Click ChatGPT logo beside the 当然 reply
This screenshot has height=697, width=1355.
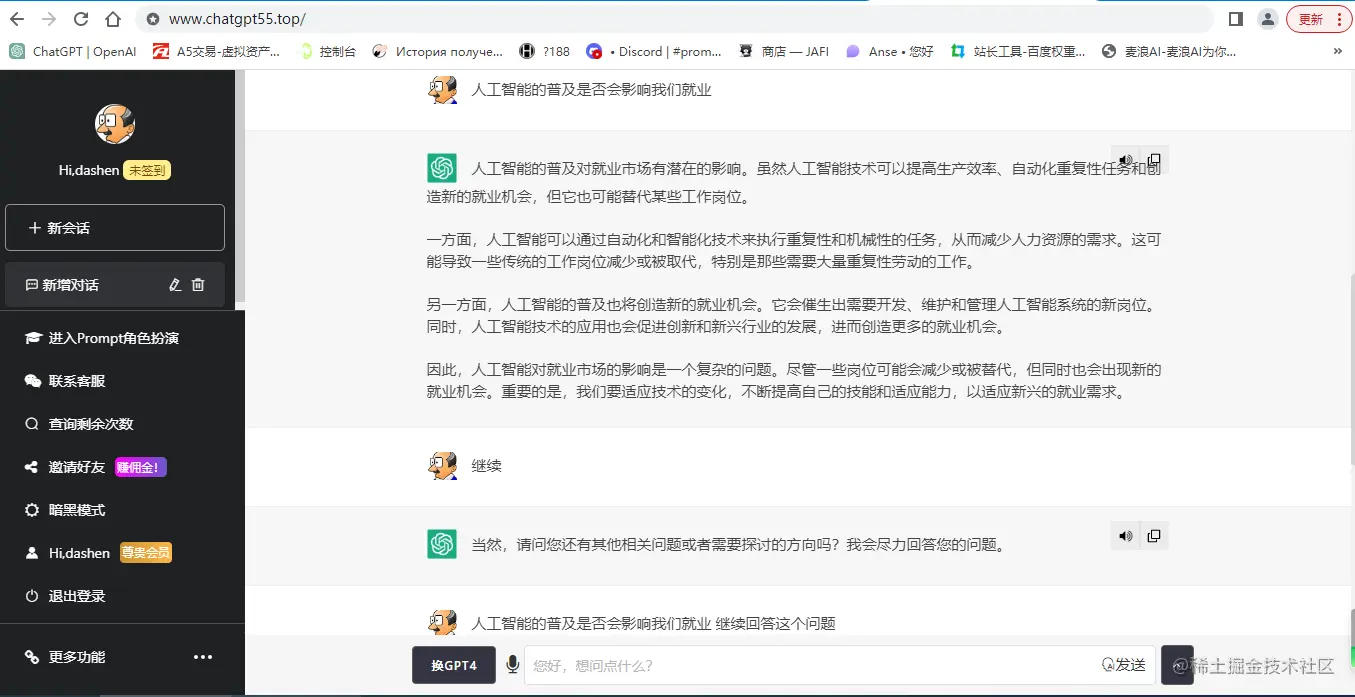pos(442,544)
